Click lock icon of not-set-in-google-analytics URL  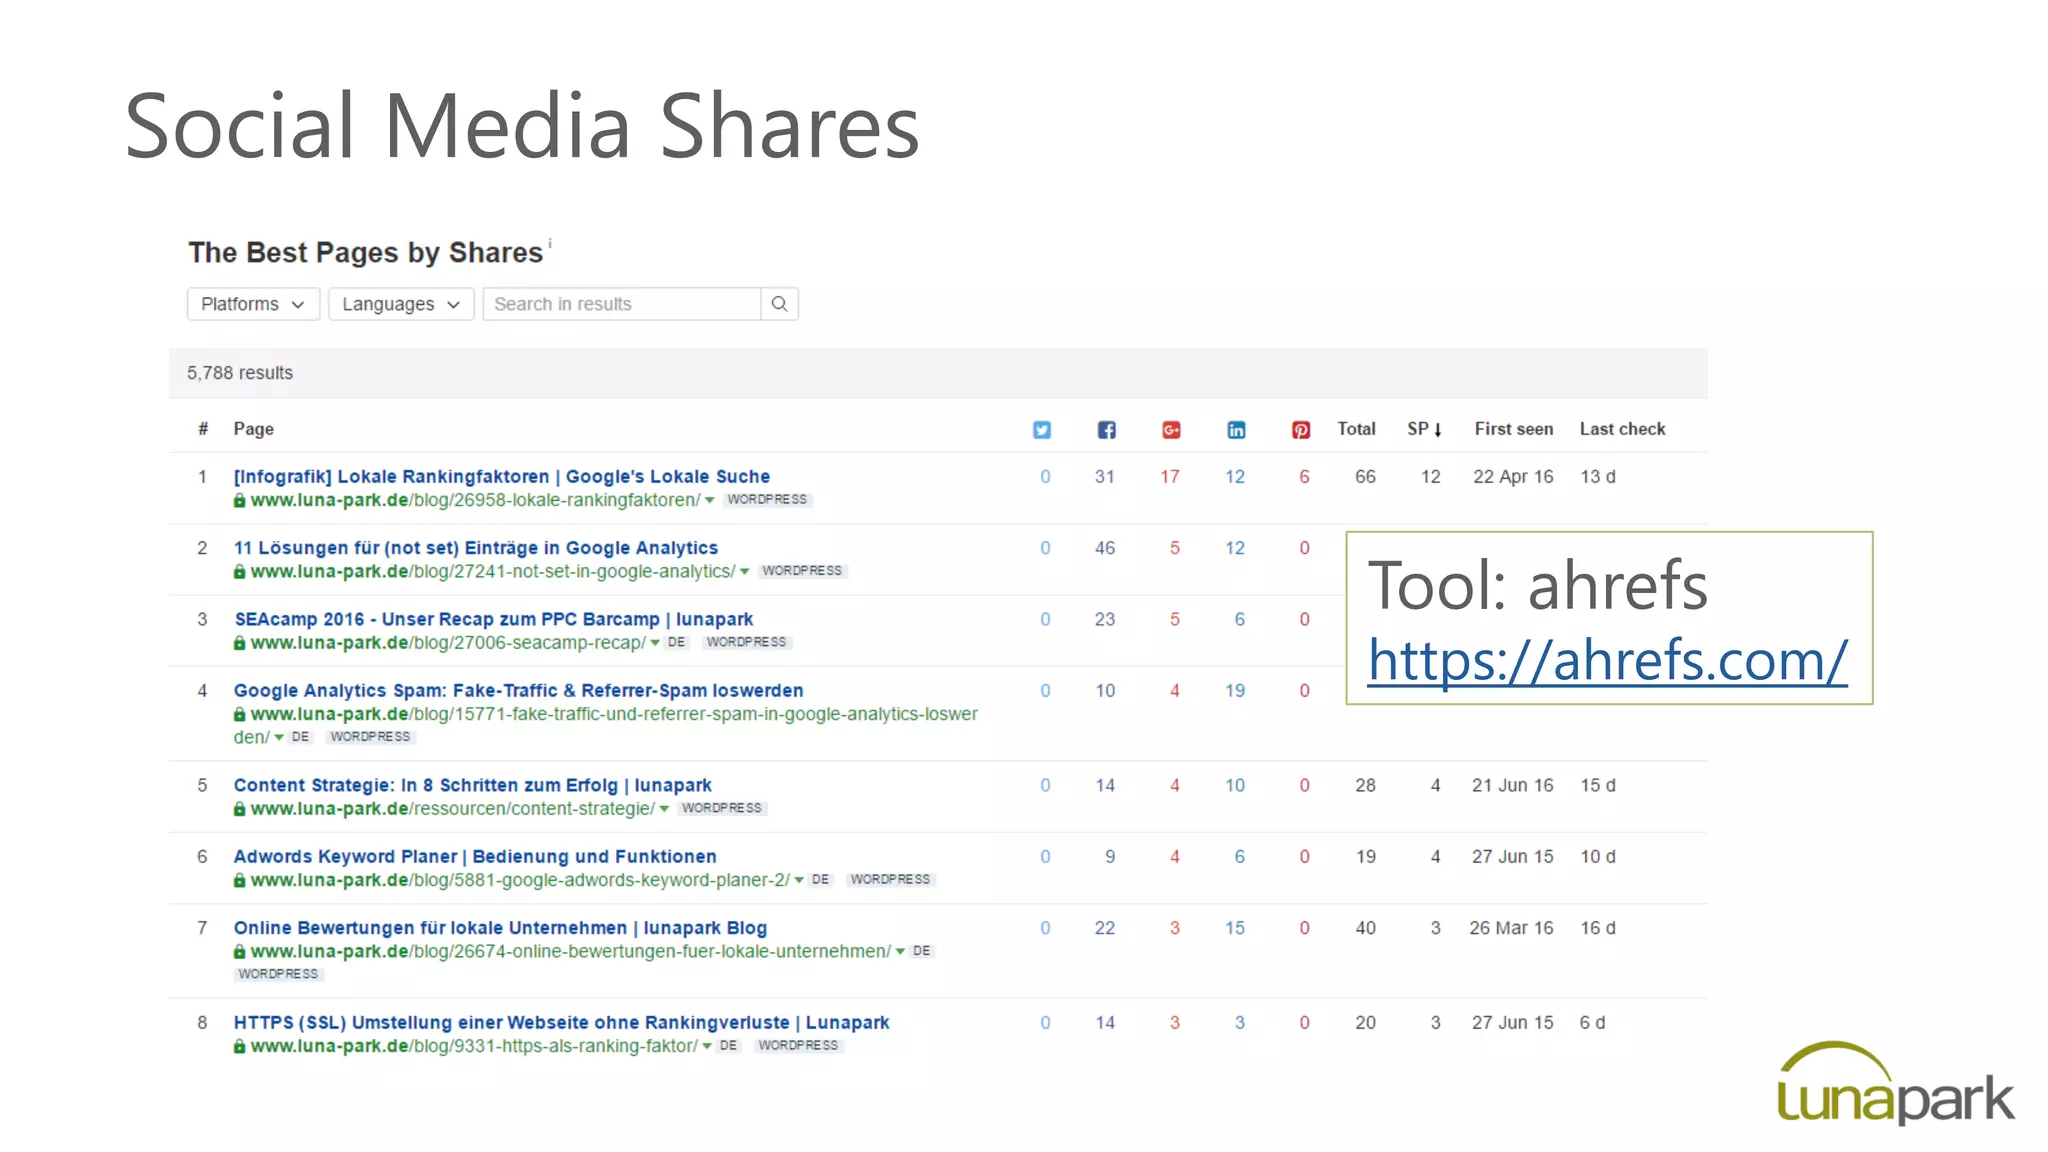(x=239, y=572)
